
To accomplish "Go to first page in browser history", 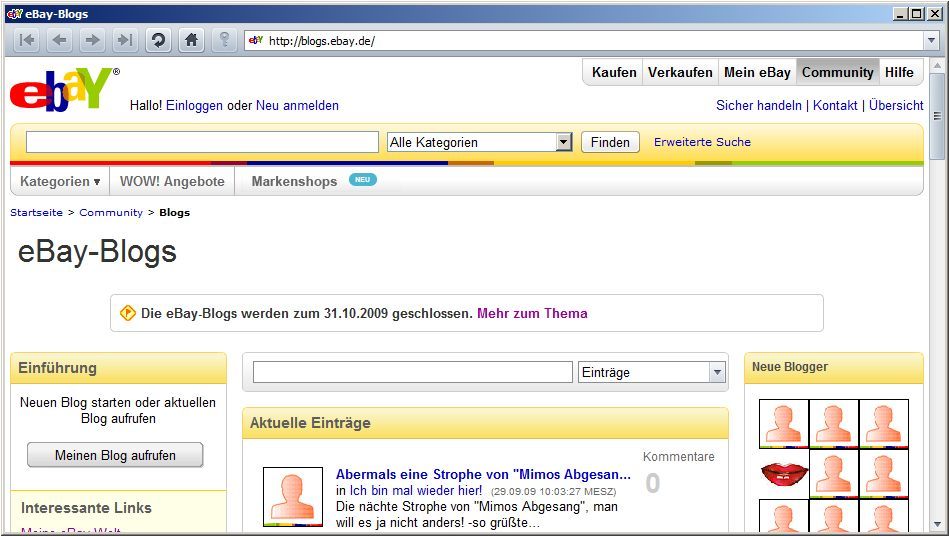I will [x=27, y=41].
